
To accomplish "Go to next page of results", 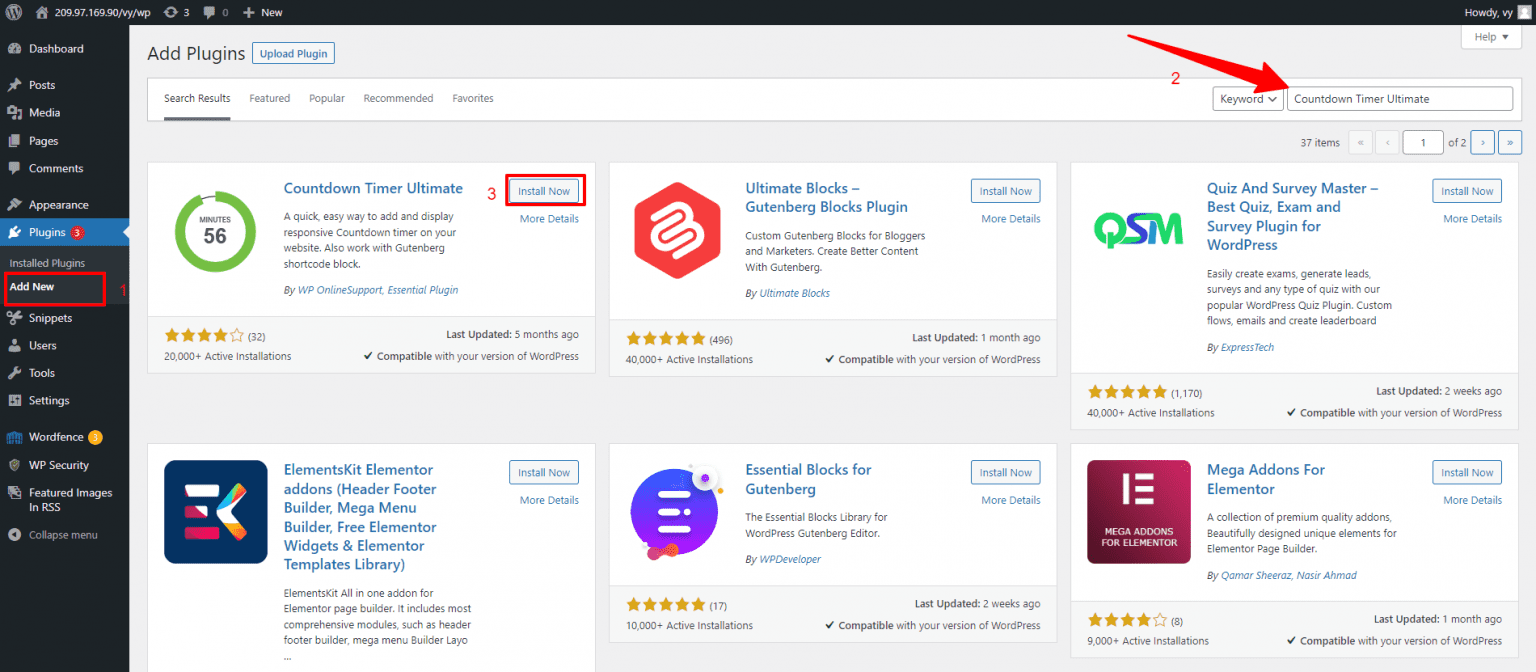I will pyautogui.click(x=1482, y=143).
